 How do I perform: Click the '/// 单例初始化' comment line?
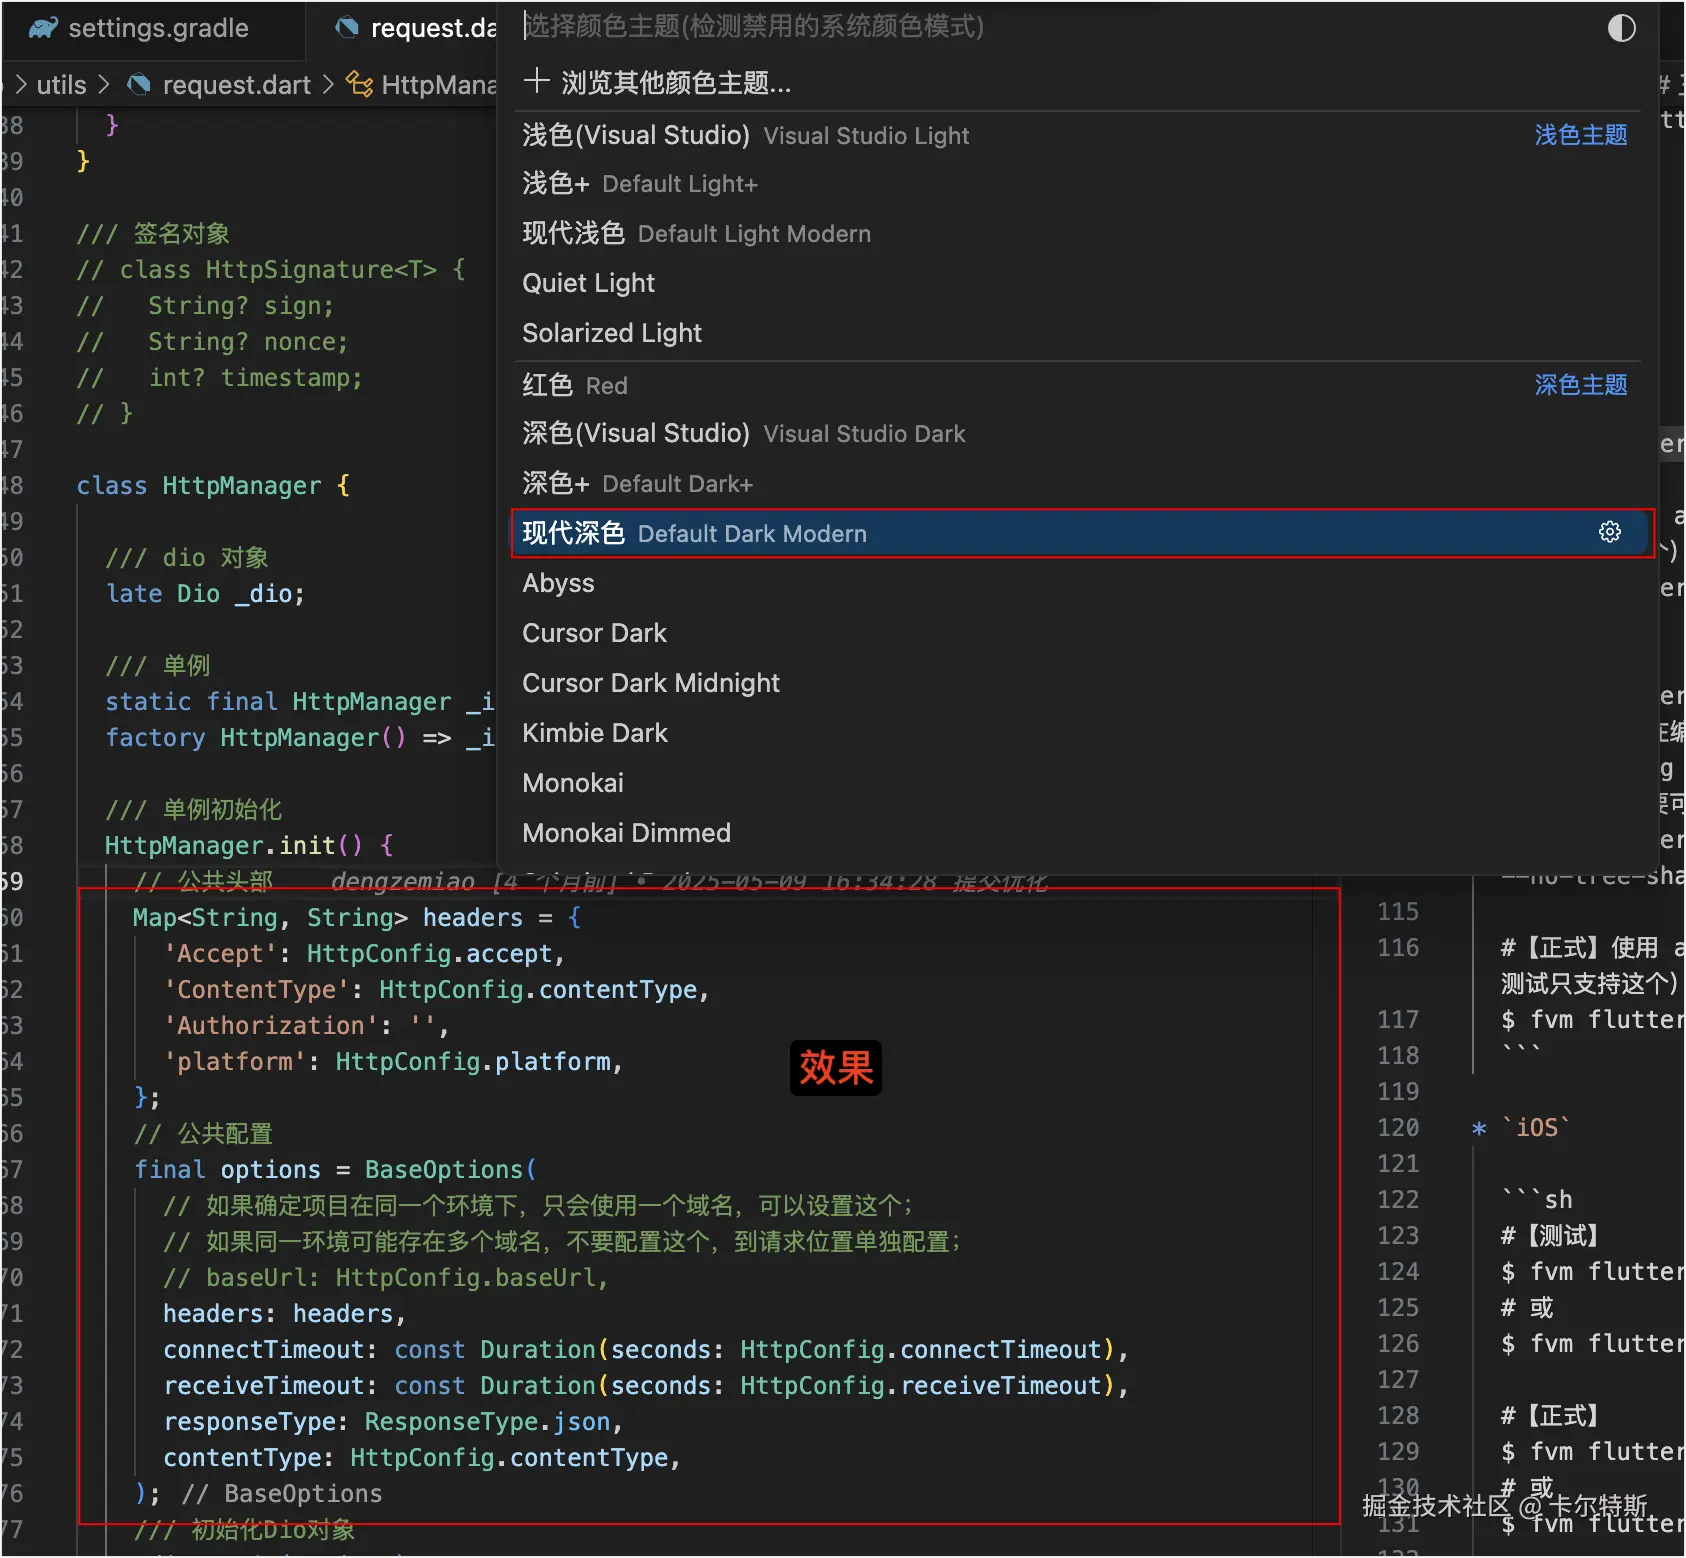(194, 810)
